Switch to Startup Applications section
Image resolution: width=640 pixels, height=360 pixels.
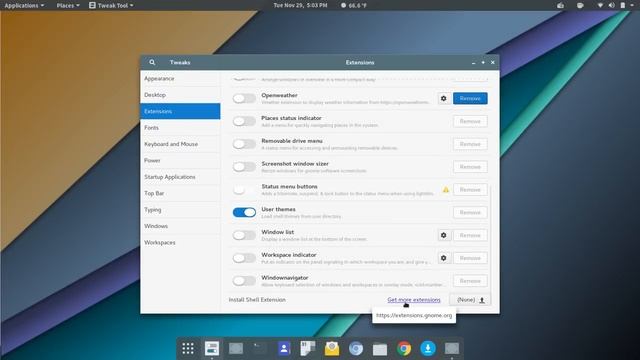point(180,177)
